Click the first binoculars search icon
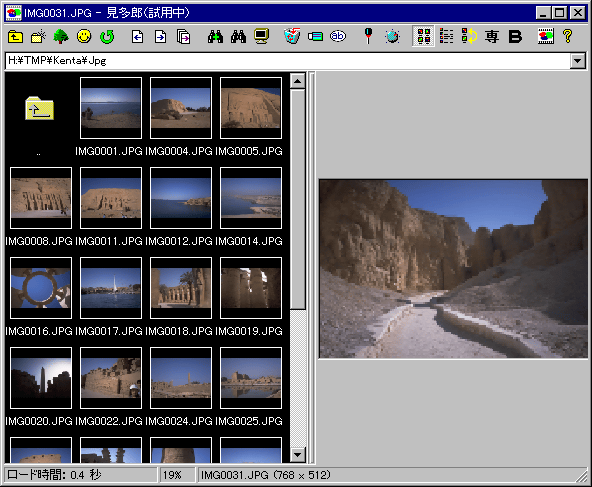Image resolution: width=592 pixels, height=487 pixels. point(215,37)
